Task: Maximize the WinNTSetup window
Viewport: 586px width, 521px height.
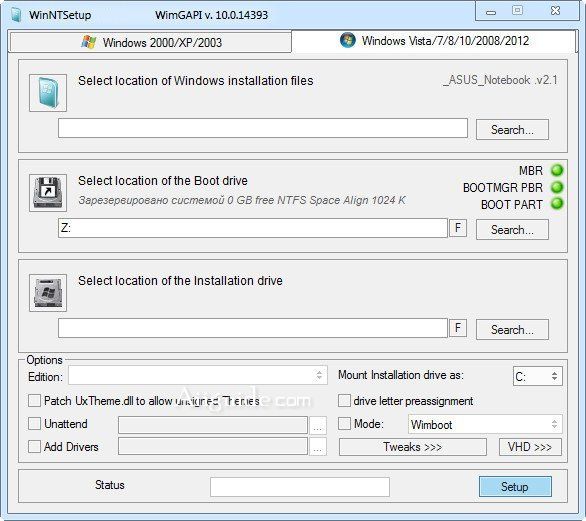Action: (518, 10)
